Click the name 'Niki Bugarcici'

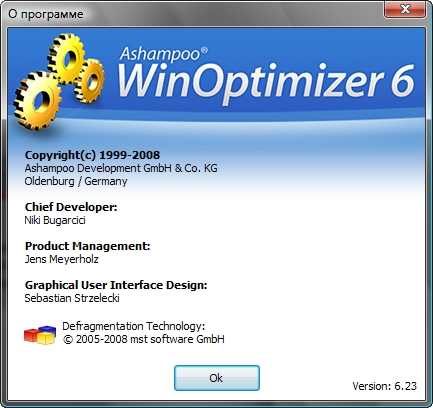[x=55, y=220]
